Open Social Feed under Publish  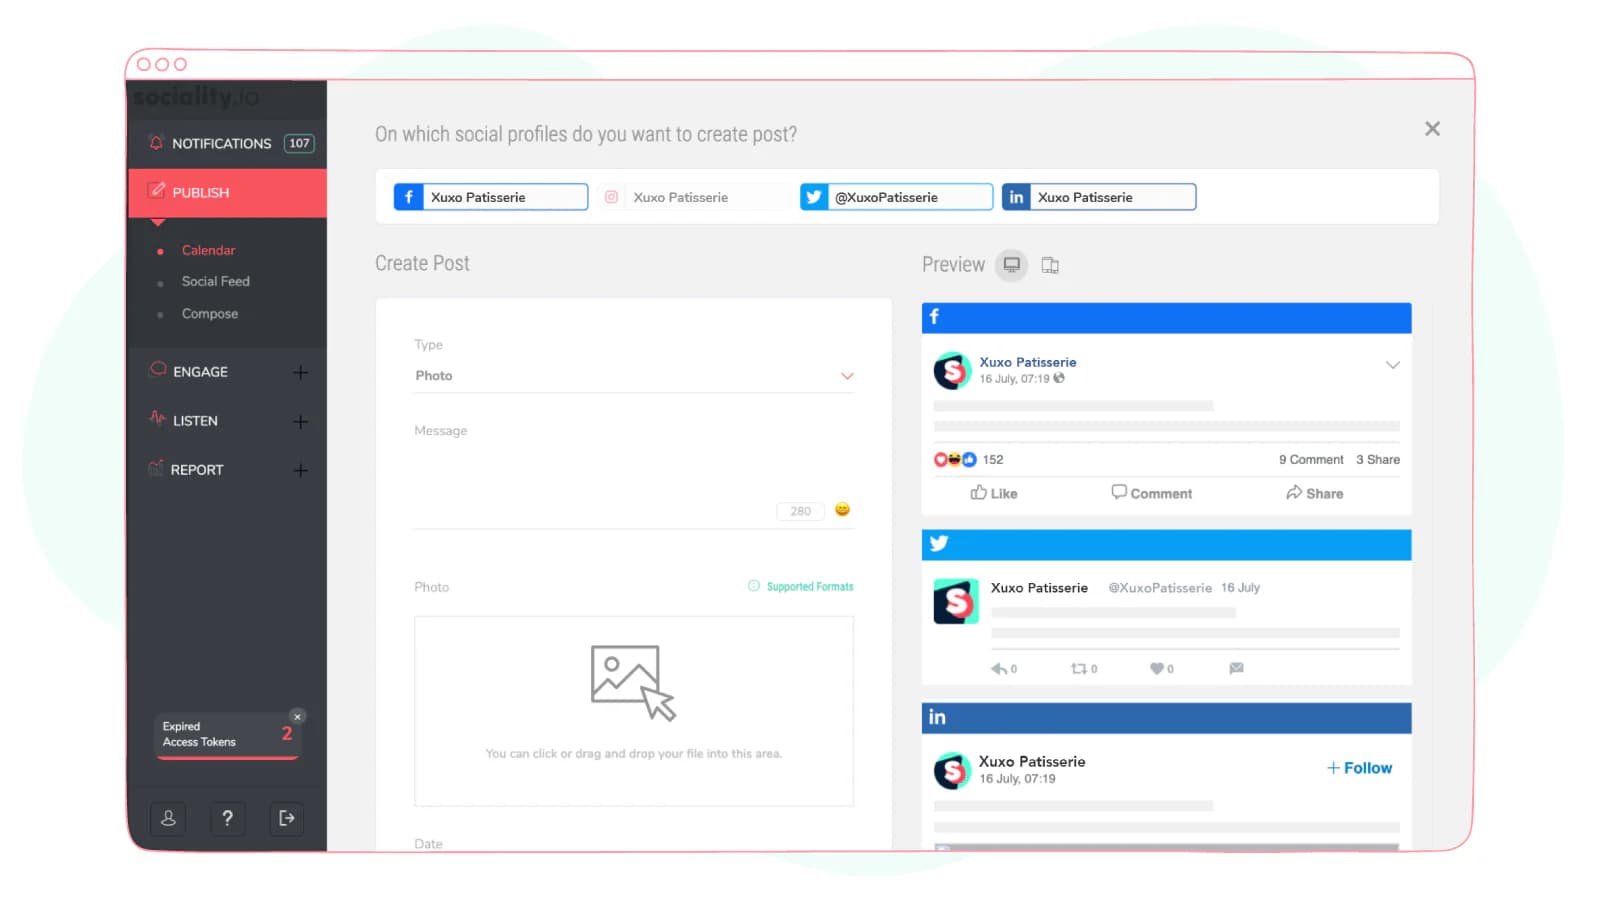(x=215, y=281)
